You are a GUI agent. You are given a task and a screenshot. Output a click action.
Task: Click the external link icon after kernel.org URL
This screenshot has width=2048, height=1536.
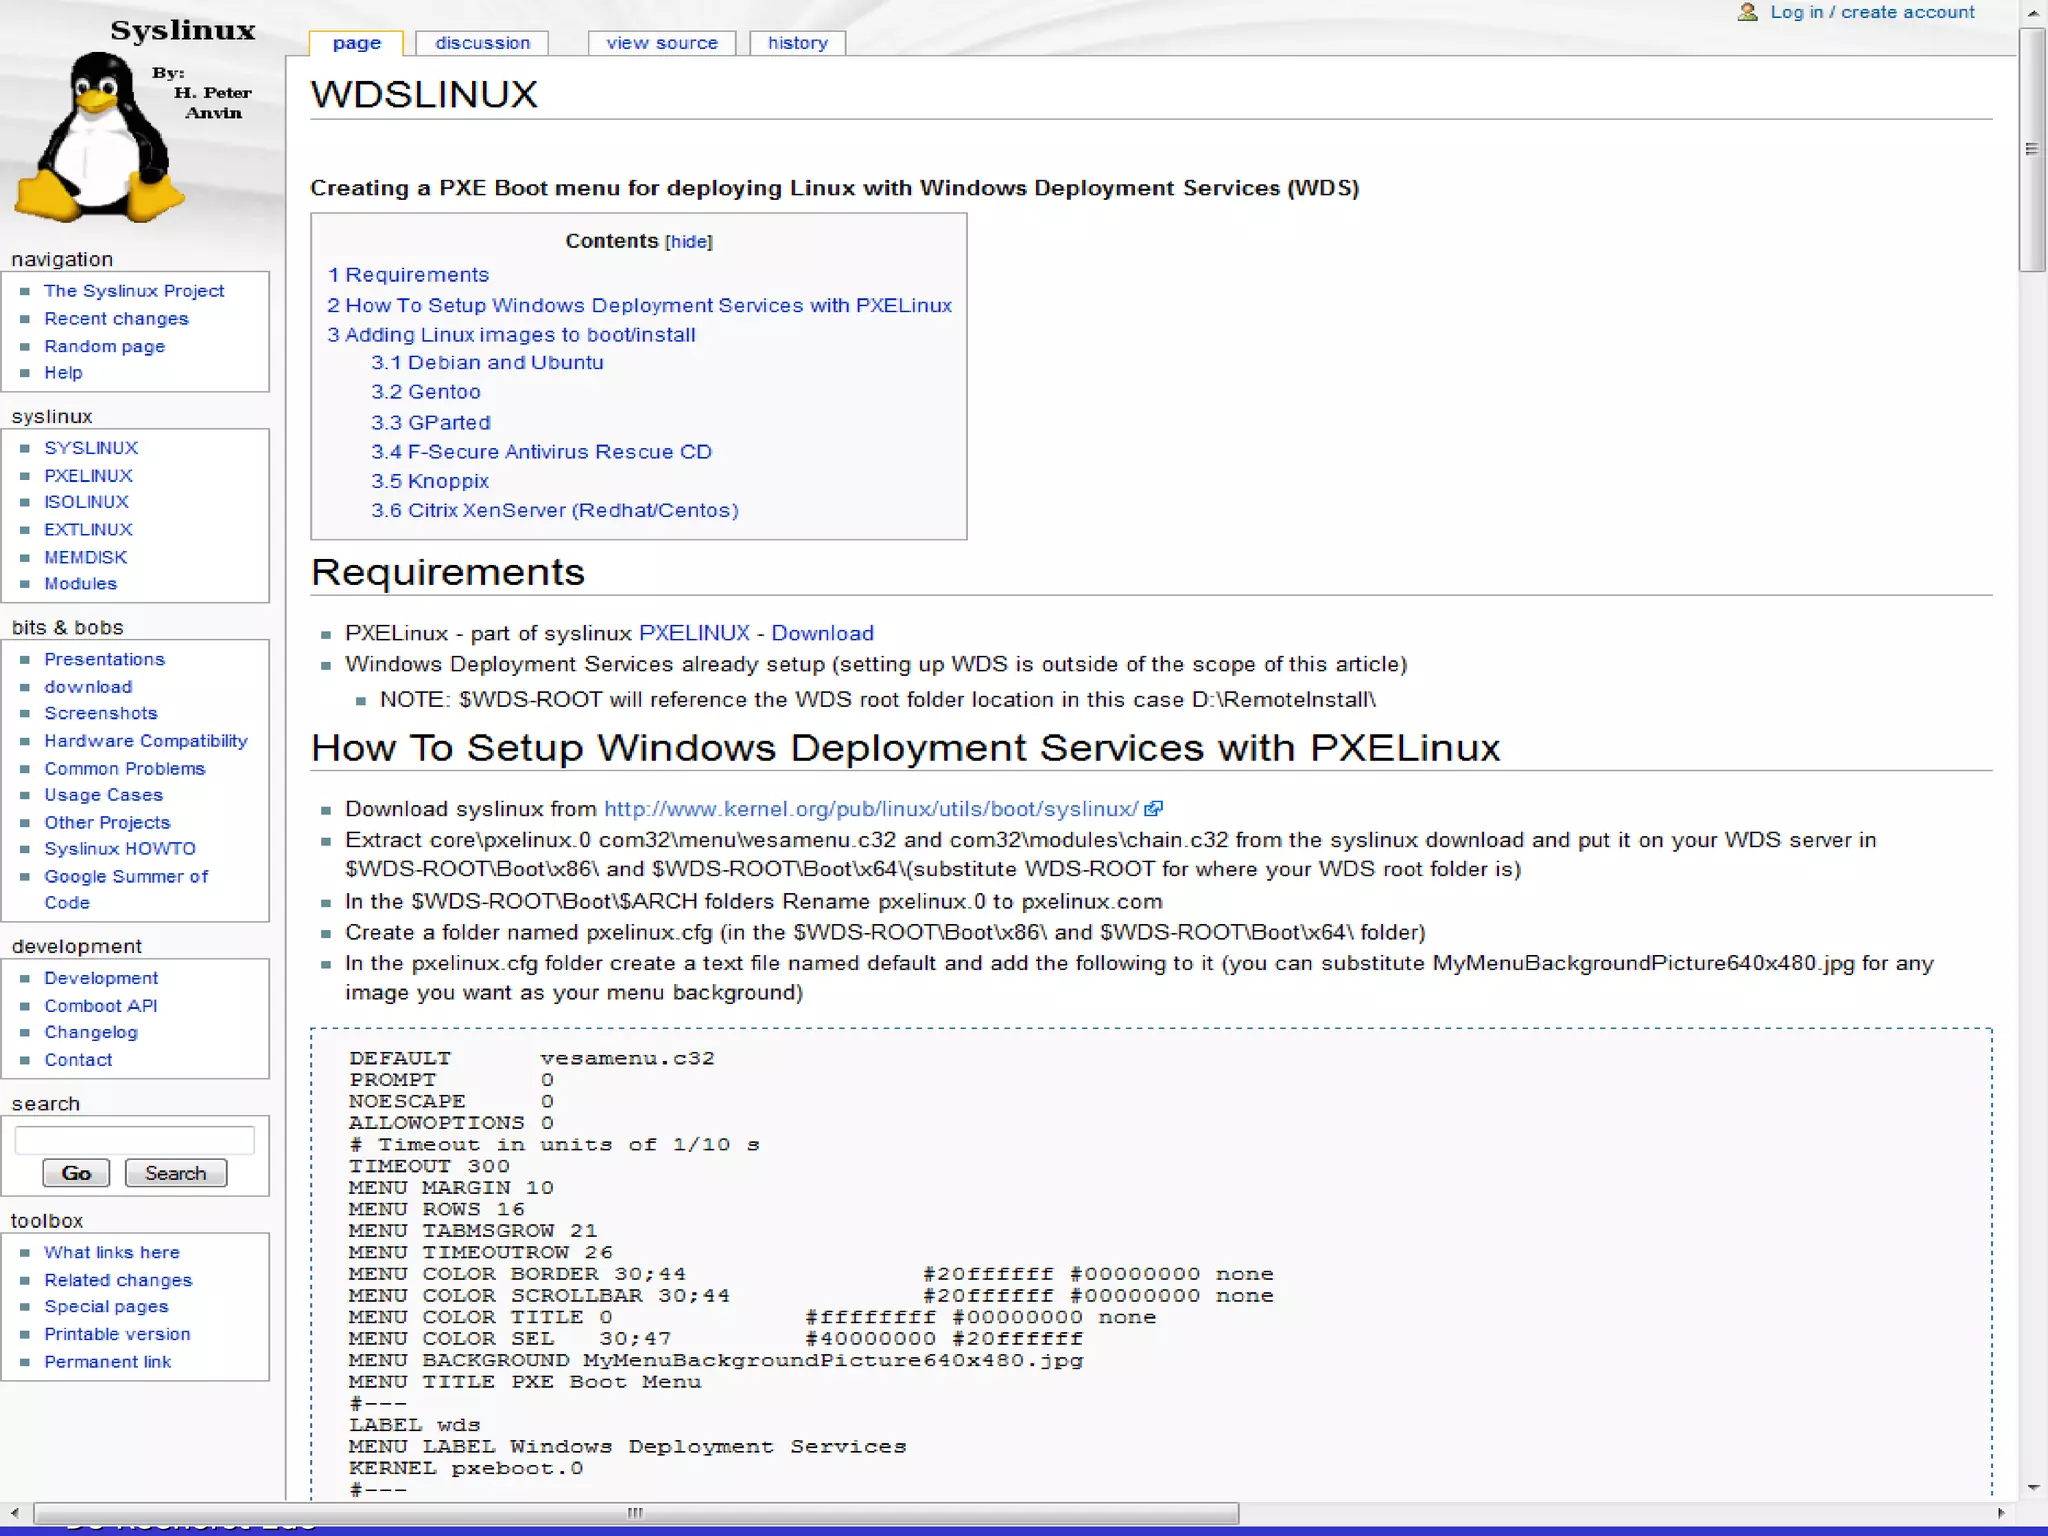1153,808
